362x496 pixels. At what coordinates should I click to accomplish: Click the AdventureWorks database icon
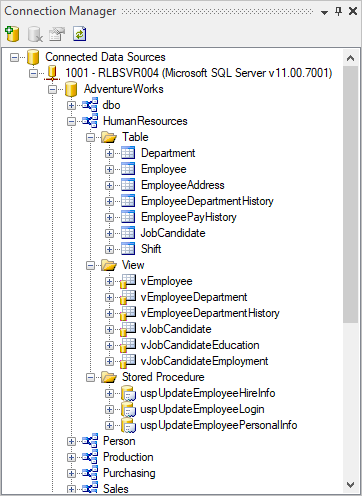click(71, 89)
